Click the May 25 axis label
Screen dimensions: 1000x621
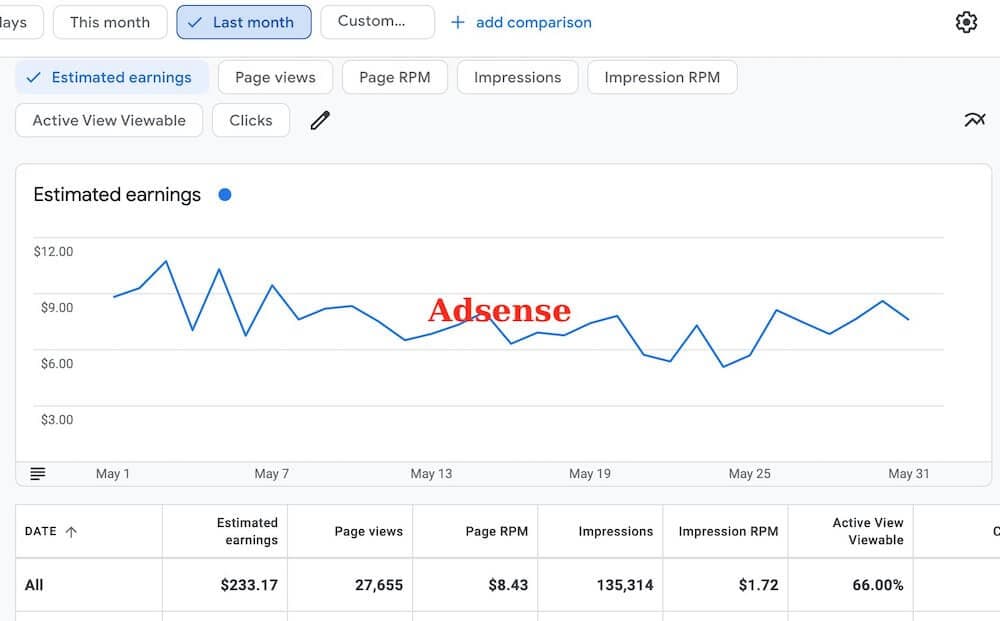pyautogui.click(x=749, y=474)
